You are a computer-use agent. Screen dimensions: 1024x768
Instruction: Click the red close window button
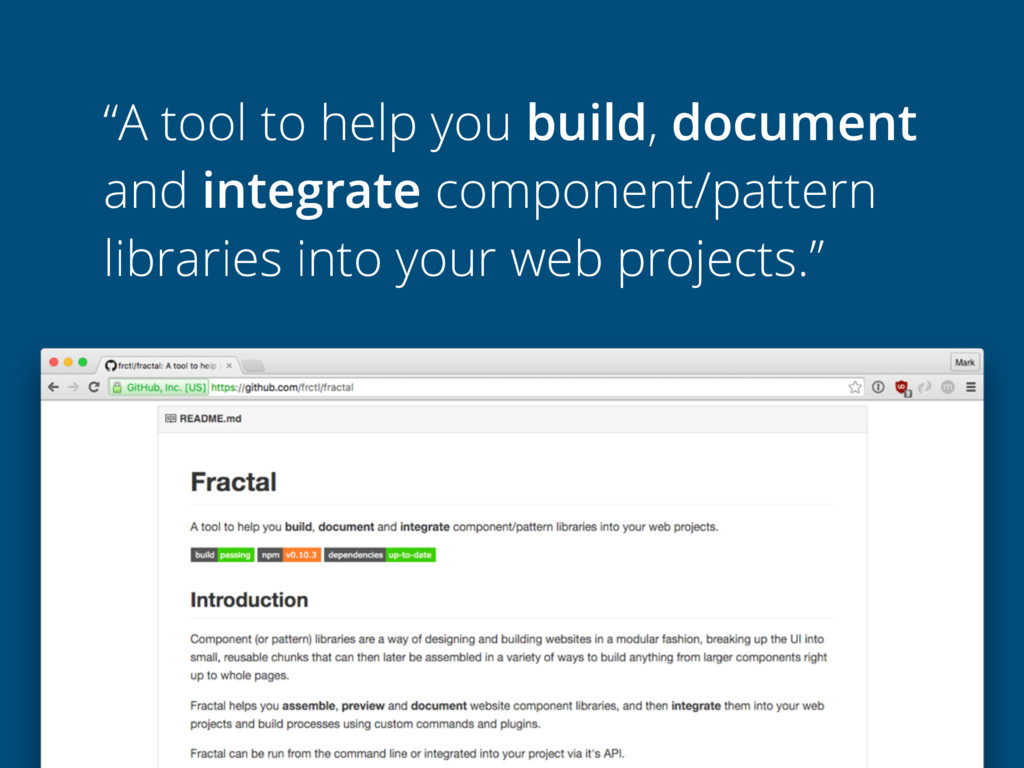pyautogui.click(x=54, y=362)
